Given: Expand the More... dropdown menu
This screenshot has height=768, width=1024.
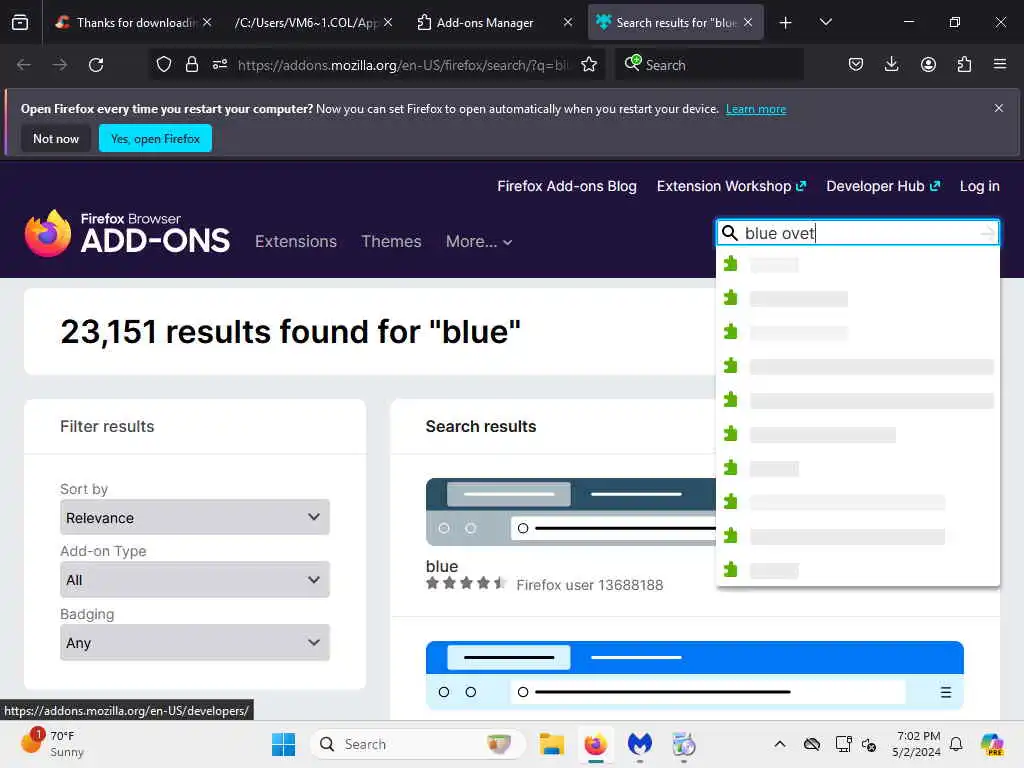Looking at the screenshot, I should click(x=479, y=242).
